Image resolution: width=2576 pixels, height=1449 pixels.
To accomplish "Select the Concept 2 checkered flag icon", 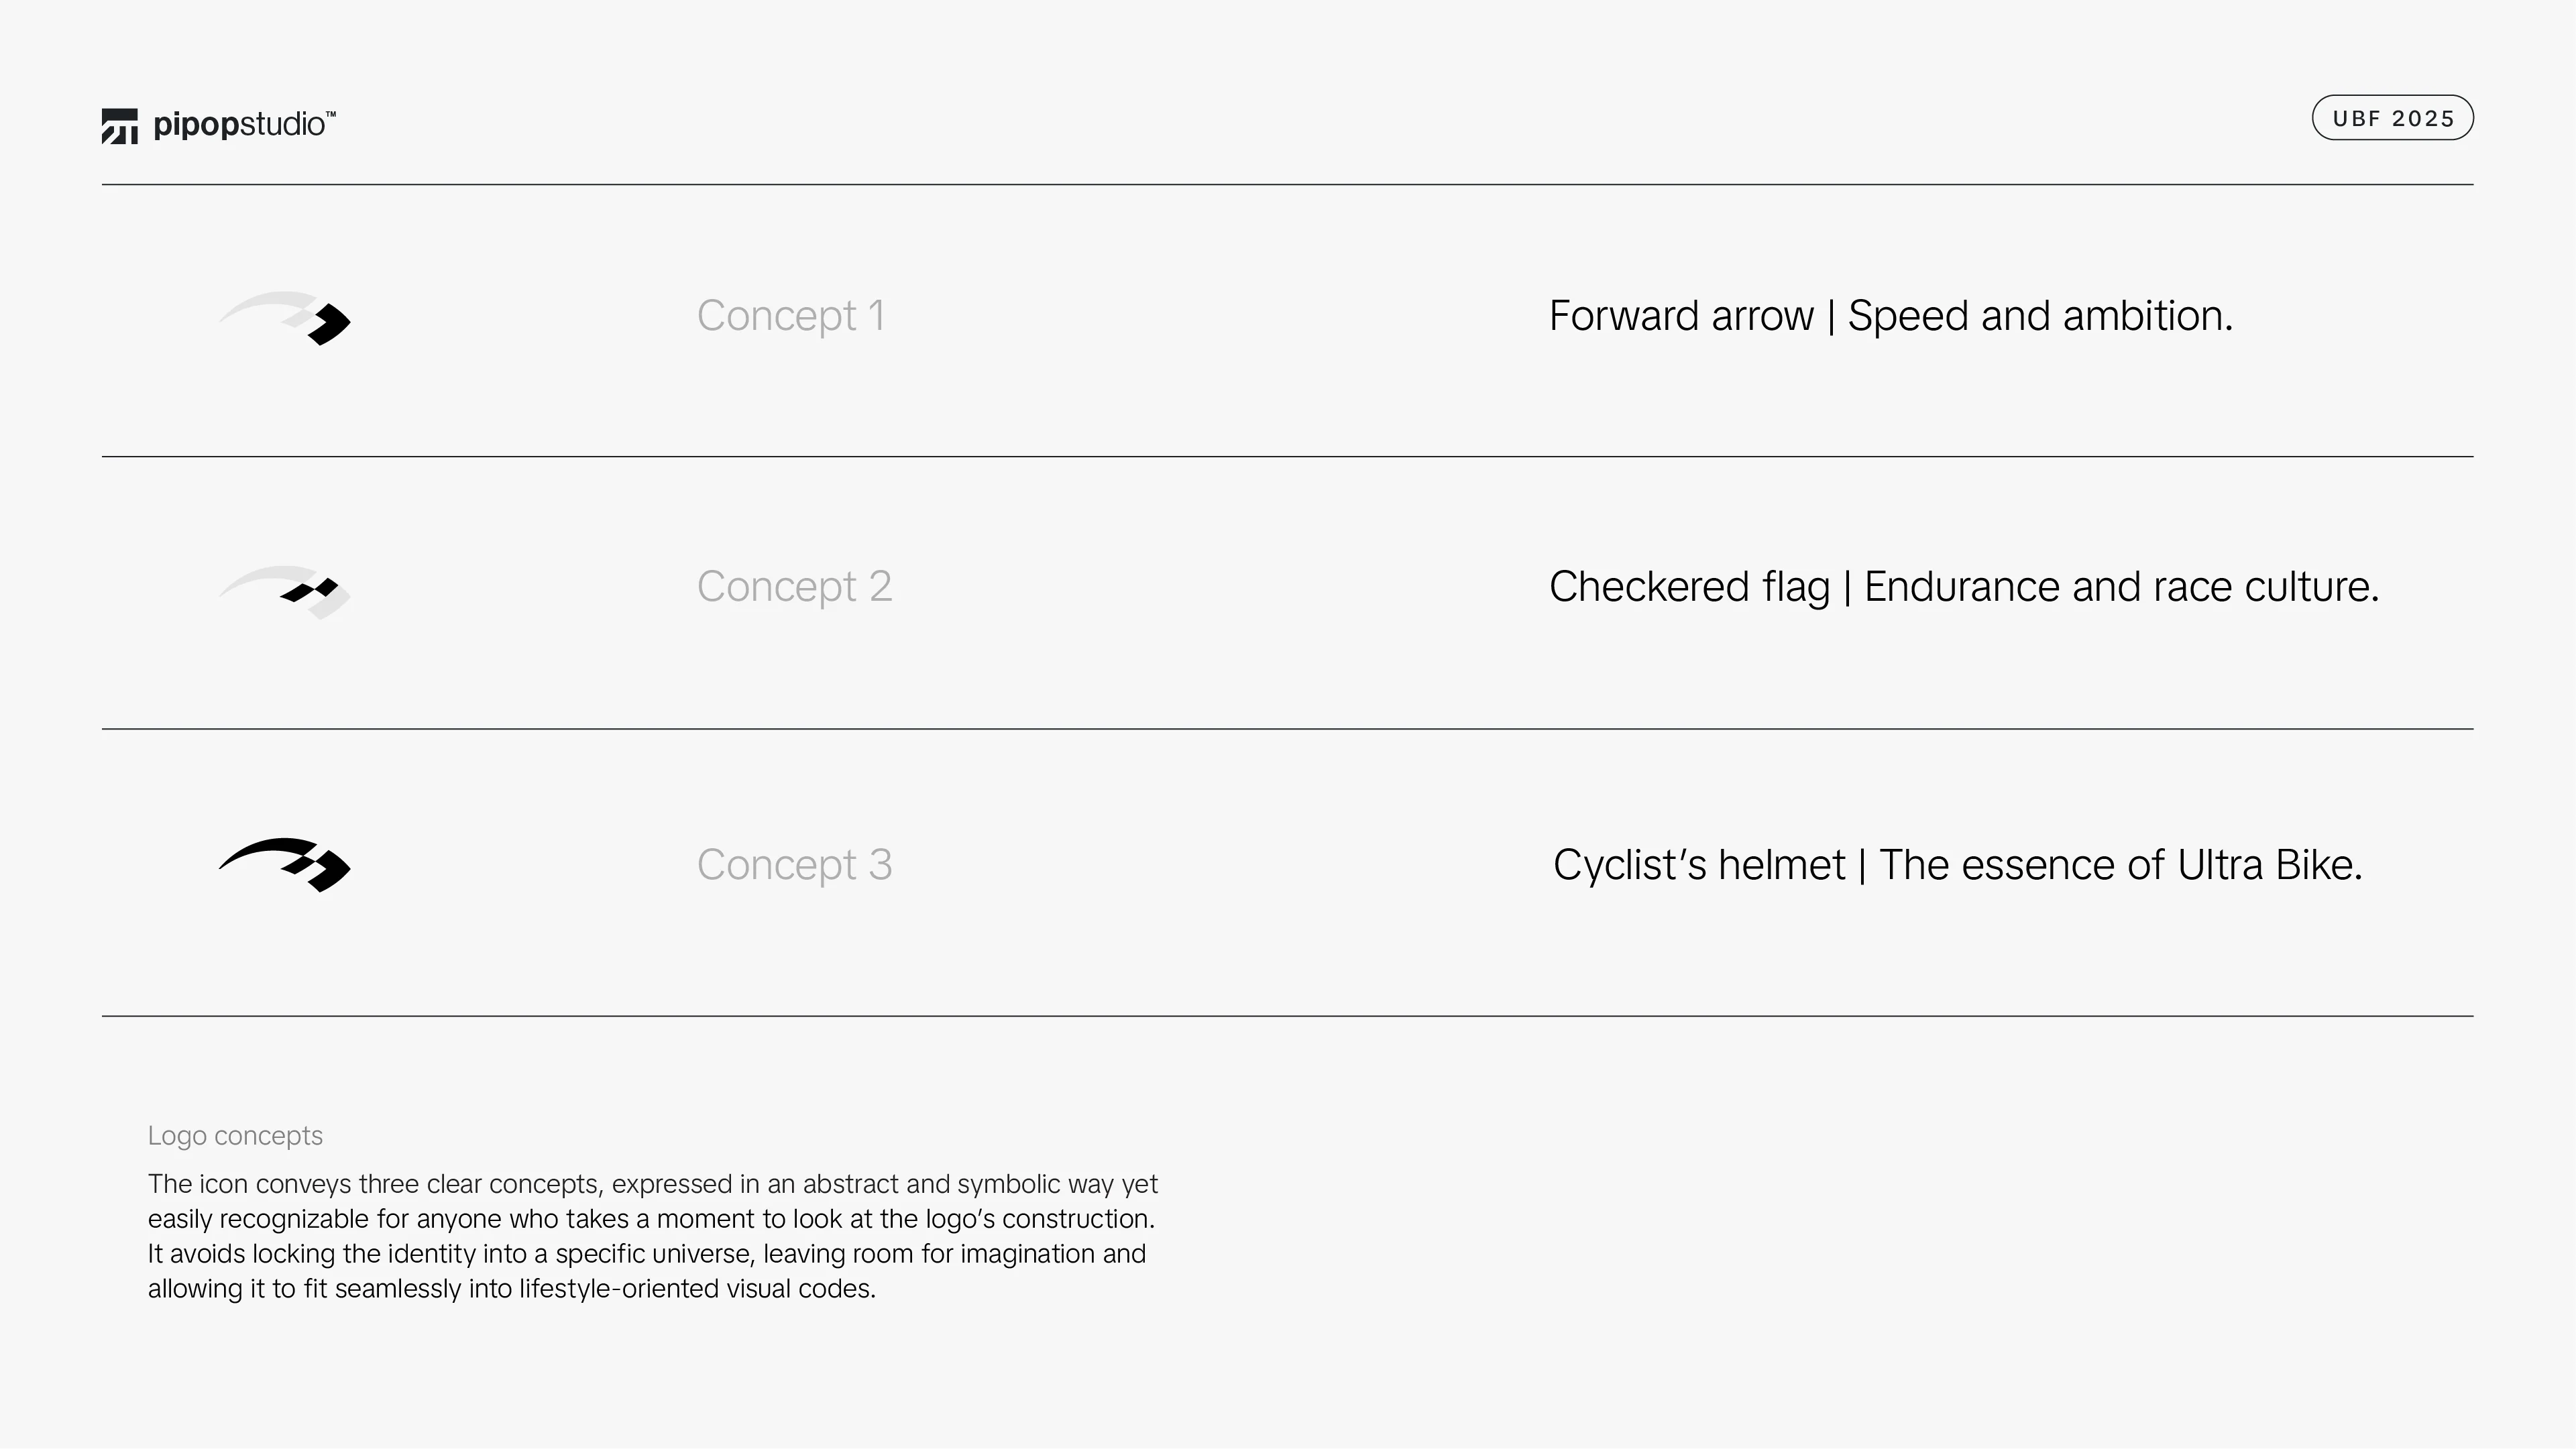I will (x=285, y=592).
